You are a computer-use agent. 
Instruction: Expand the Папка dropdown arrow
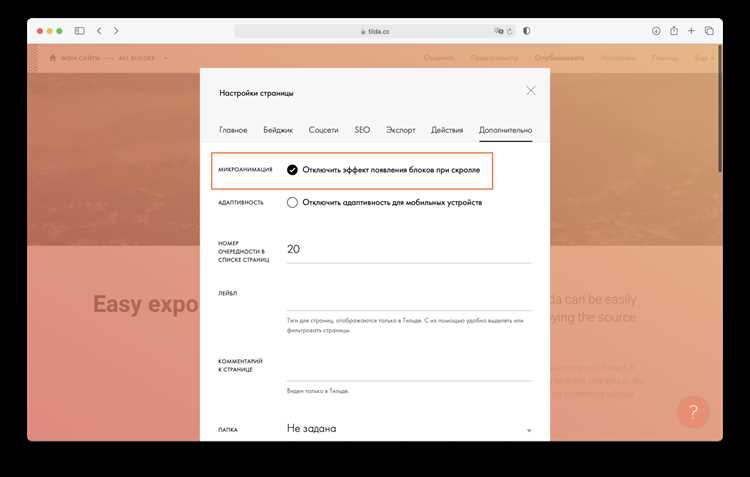tap(529, 430)
